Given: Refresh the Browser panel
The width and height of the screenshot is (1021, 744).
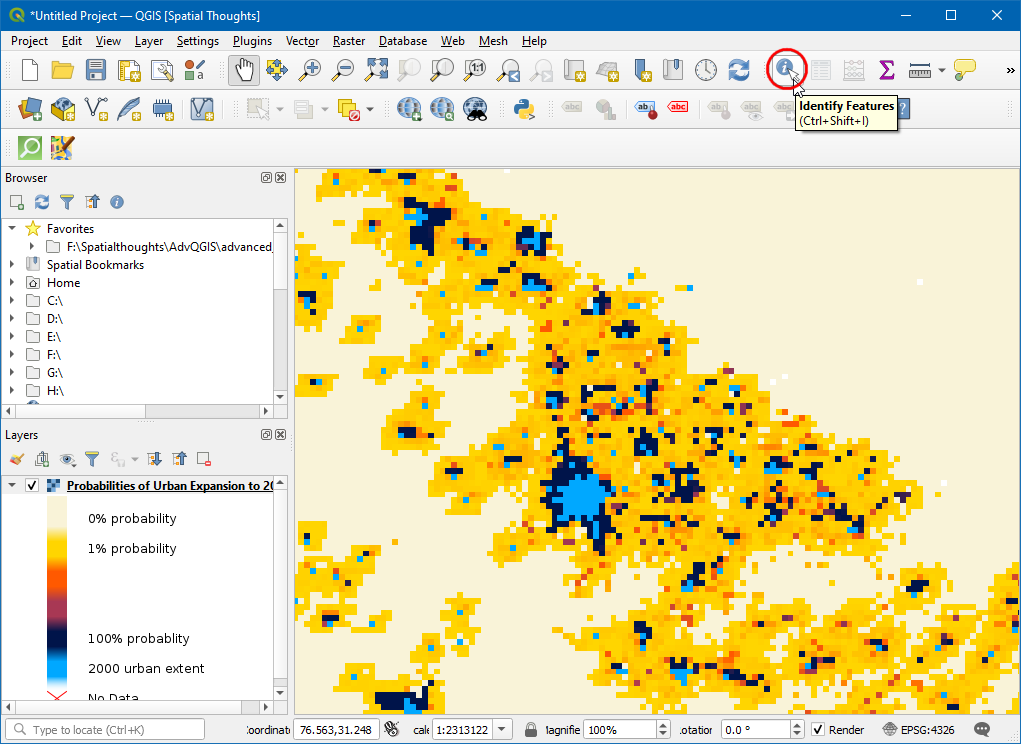Looking at the screenshot, I should click(x=42, y=202).
